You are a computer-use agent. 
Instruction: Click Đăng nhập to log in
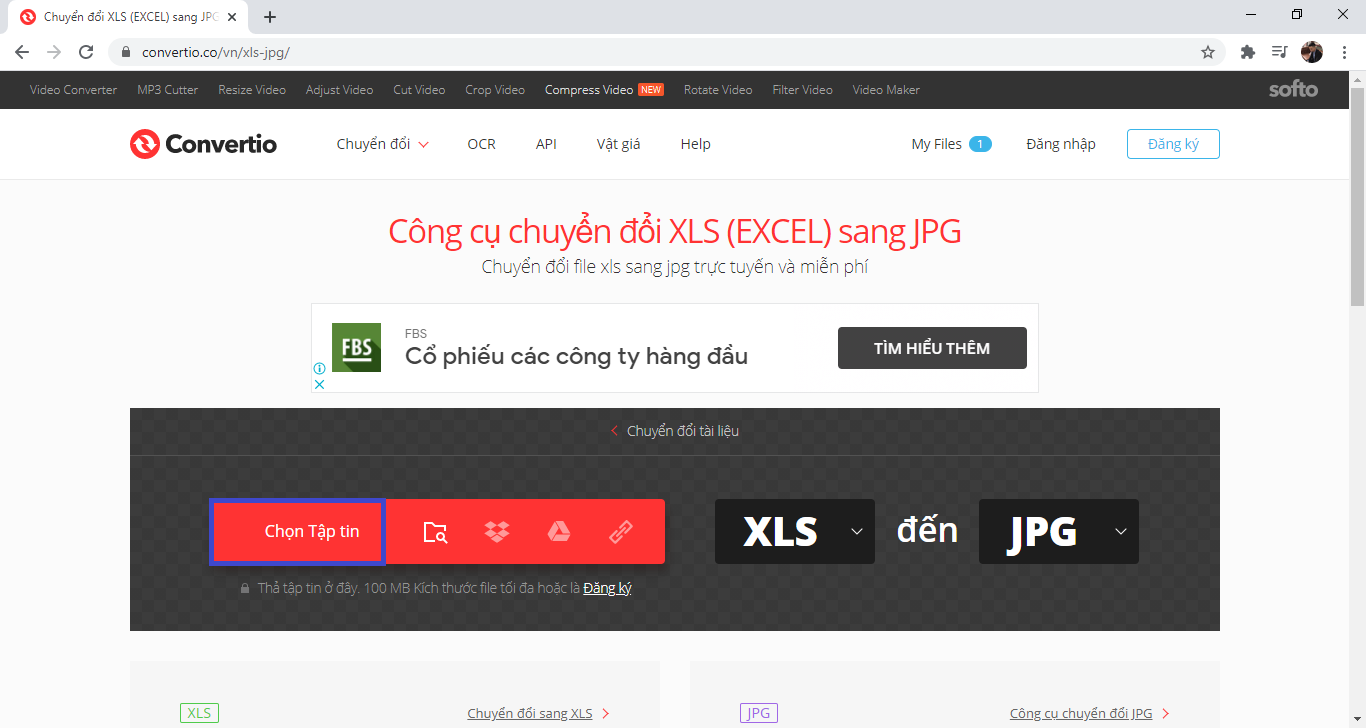click(1061, 144)
